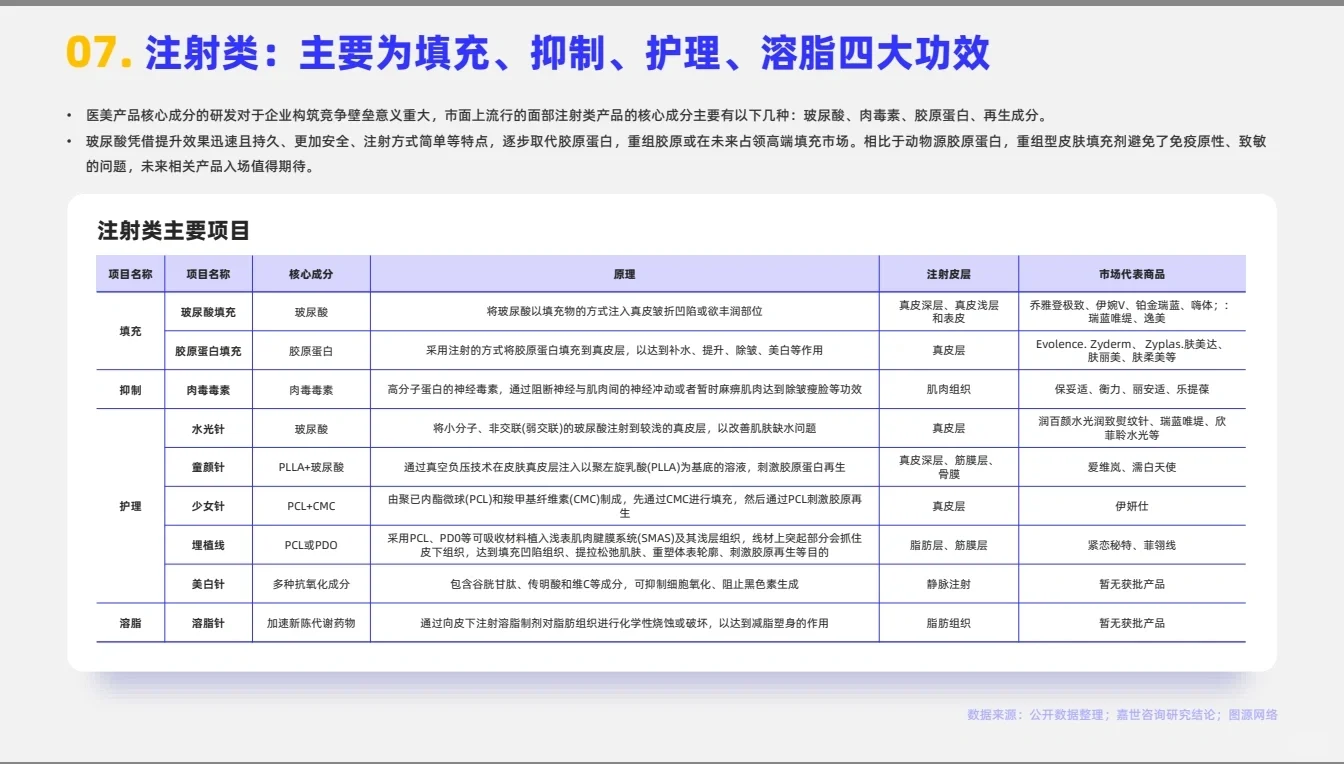
Task: Select the "填充" category cell
Action: (x=130, y=330)
